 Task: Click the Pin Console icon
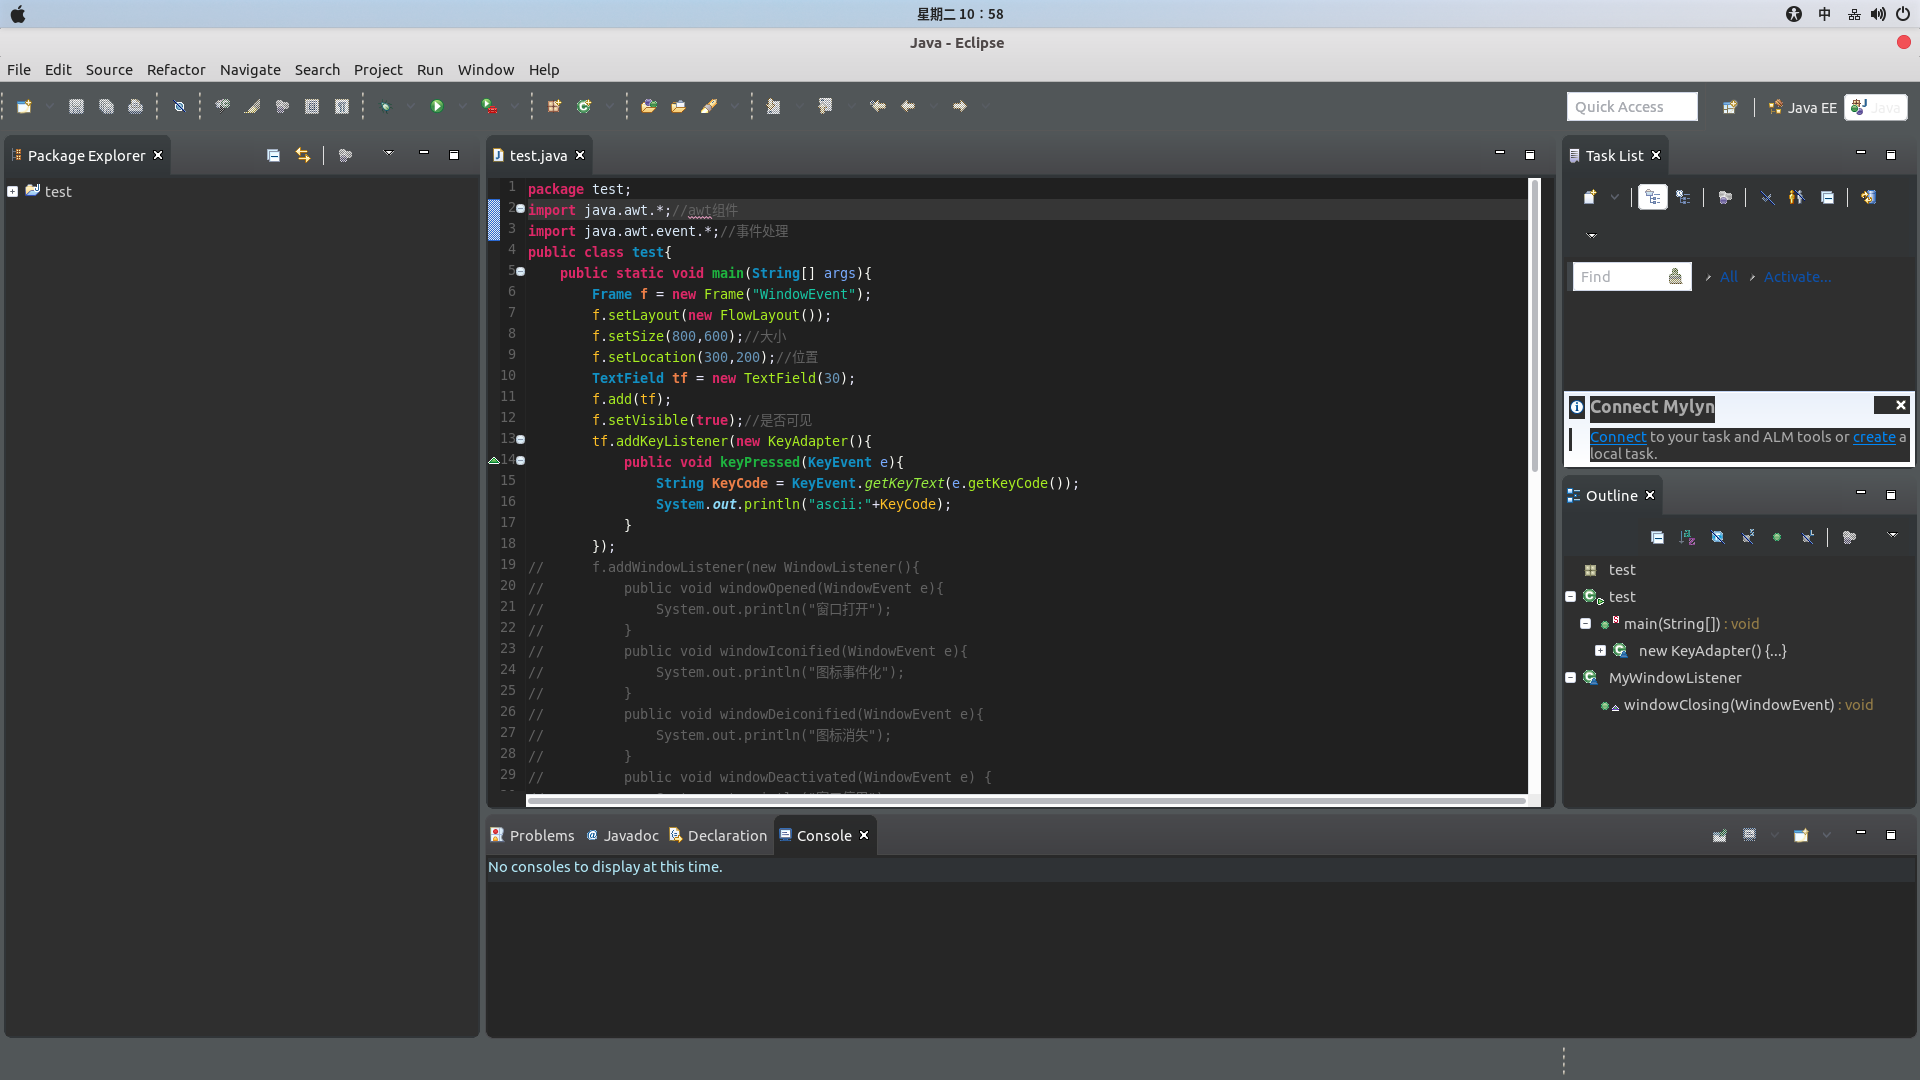coord(1720,835)
